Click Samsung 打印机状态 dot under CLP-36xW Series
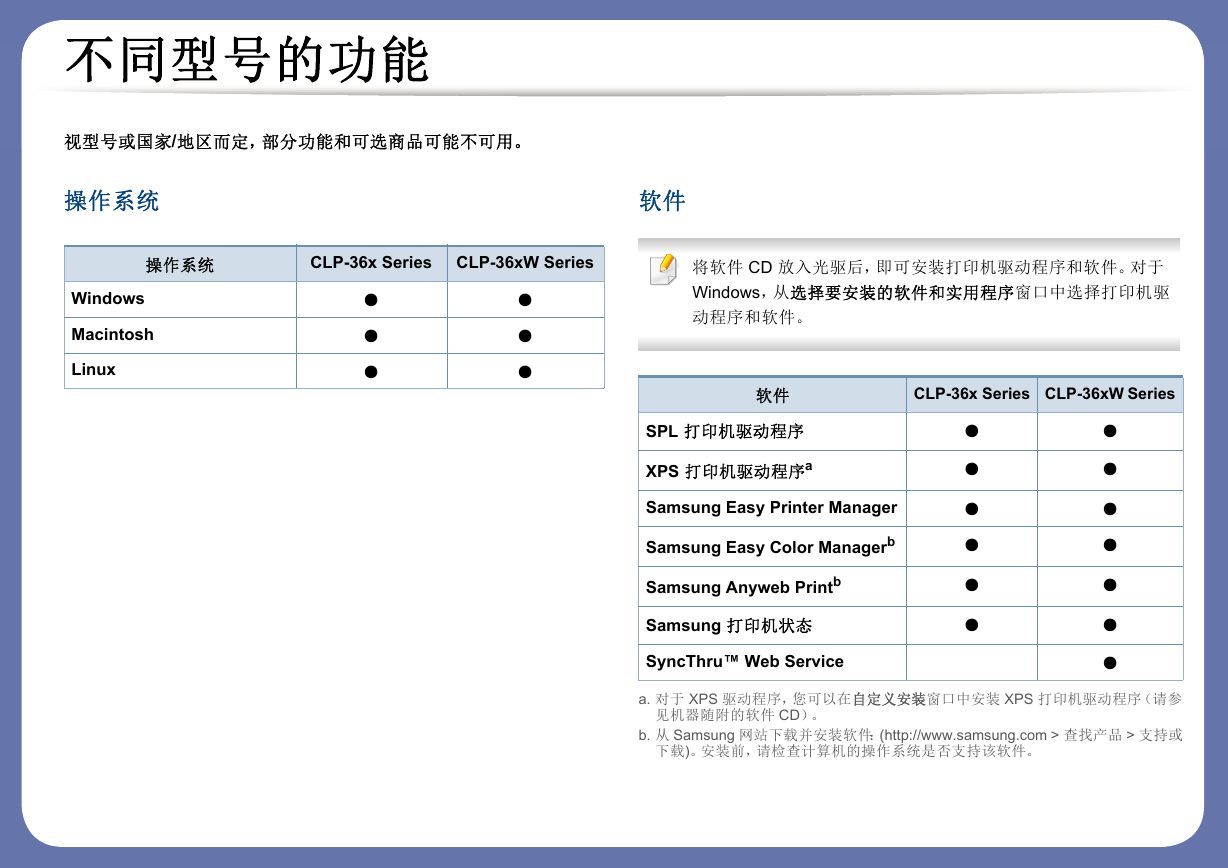The height and width of the screenshot is (868, 1228). pos(1110,625)
